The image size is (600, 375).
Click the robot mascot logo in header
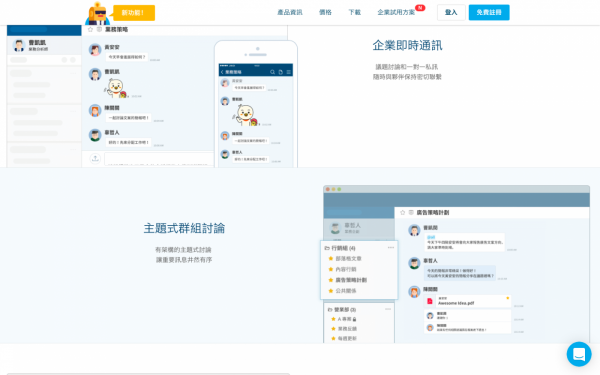click(x=98, y=14)
